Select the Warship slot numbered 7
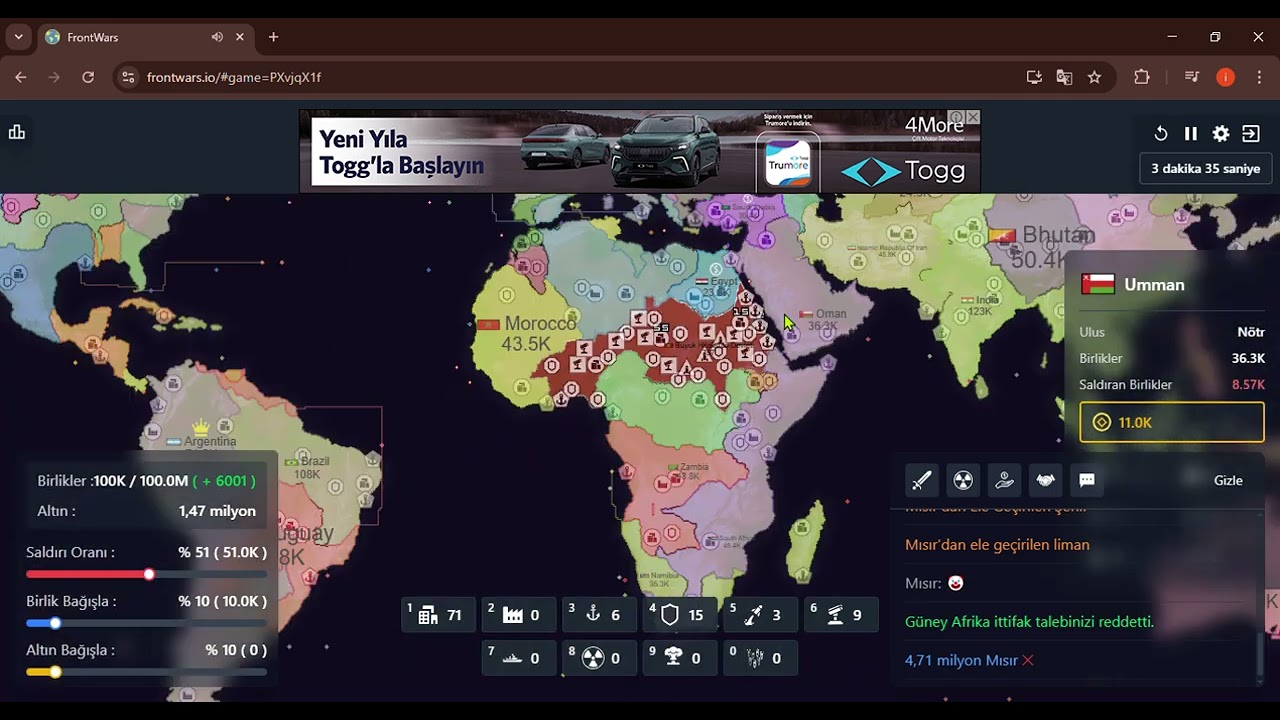 click(520, 658)
